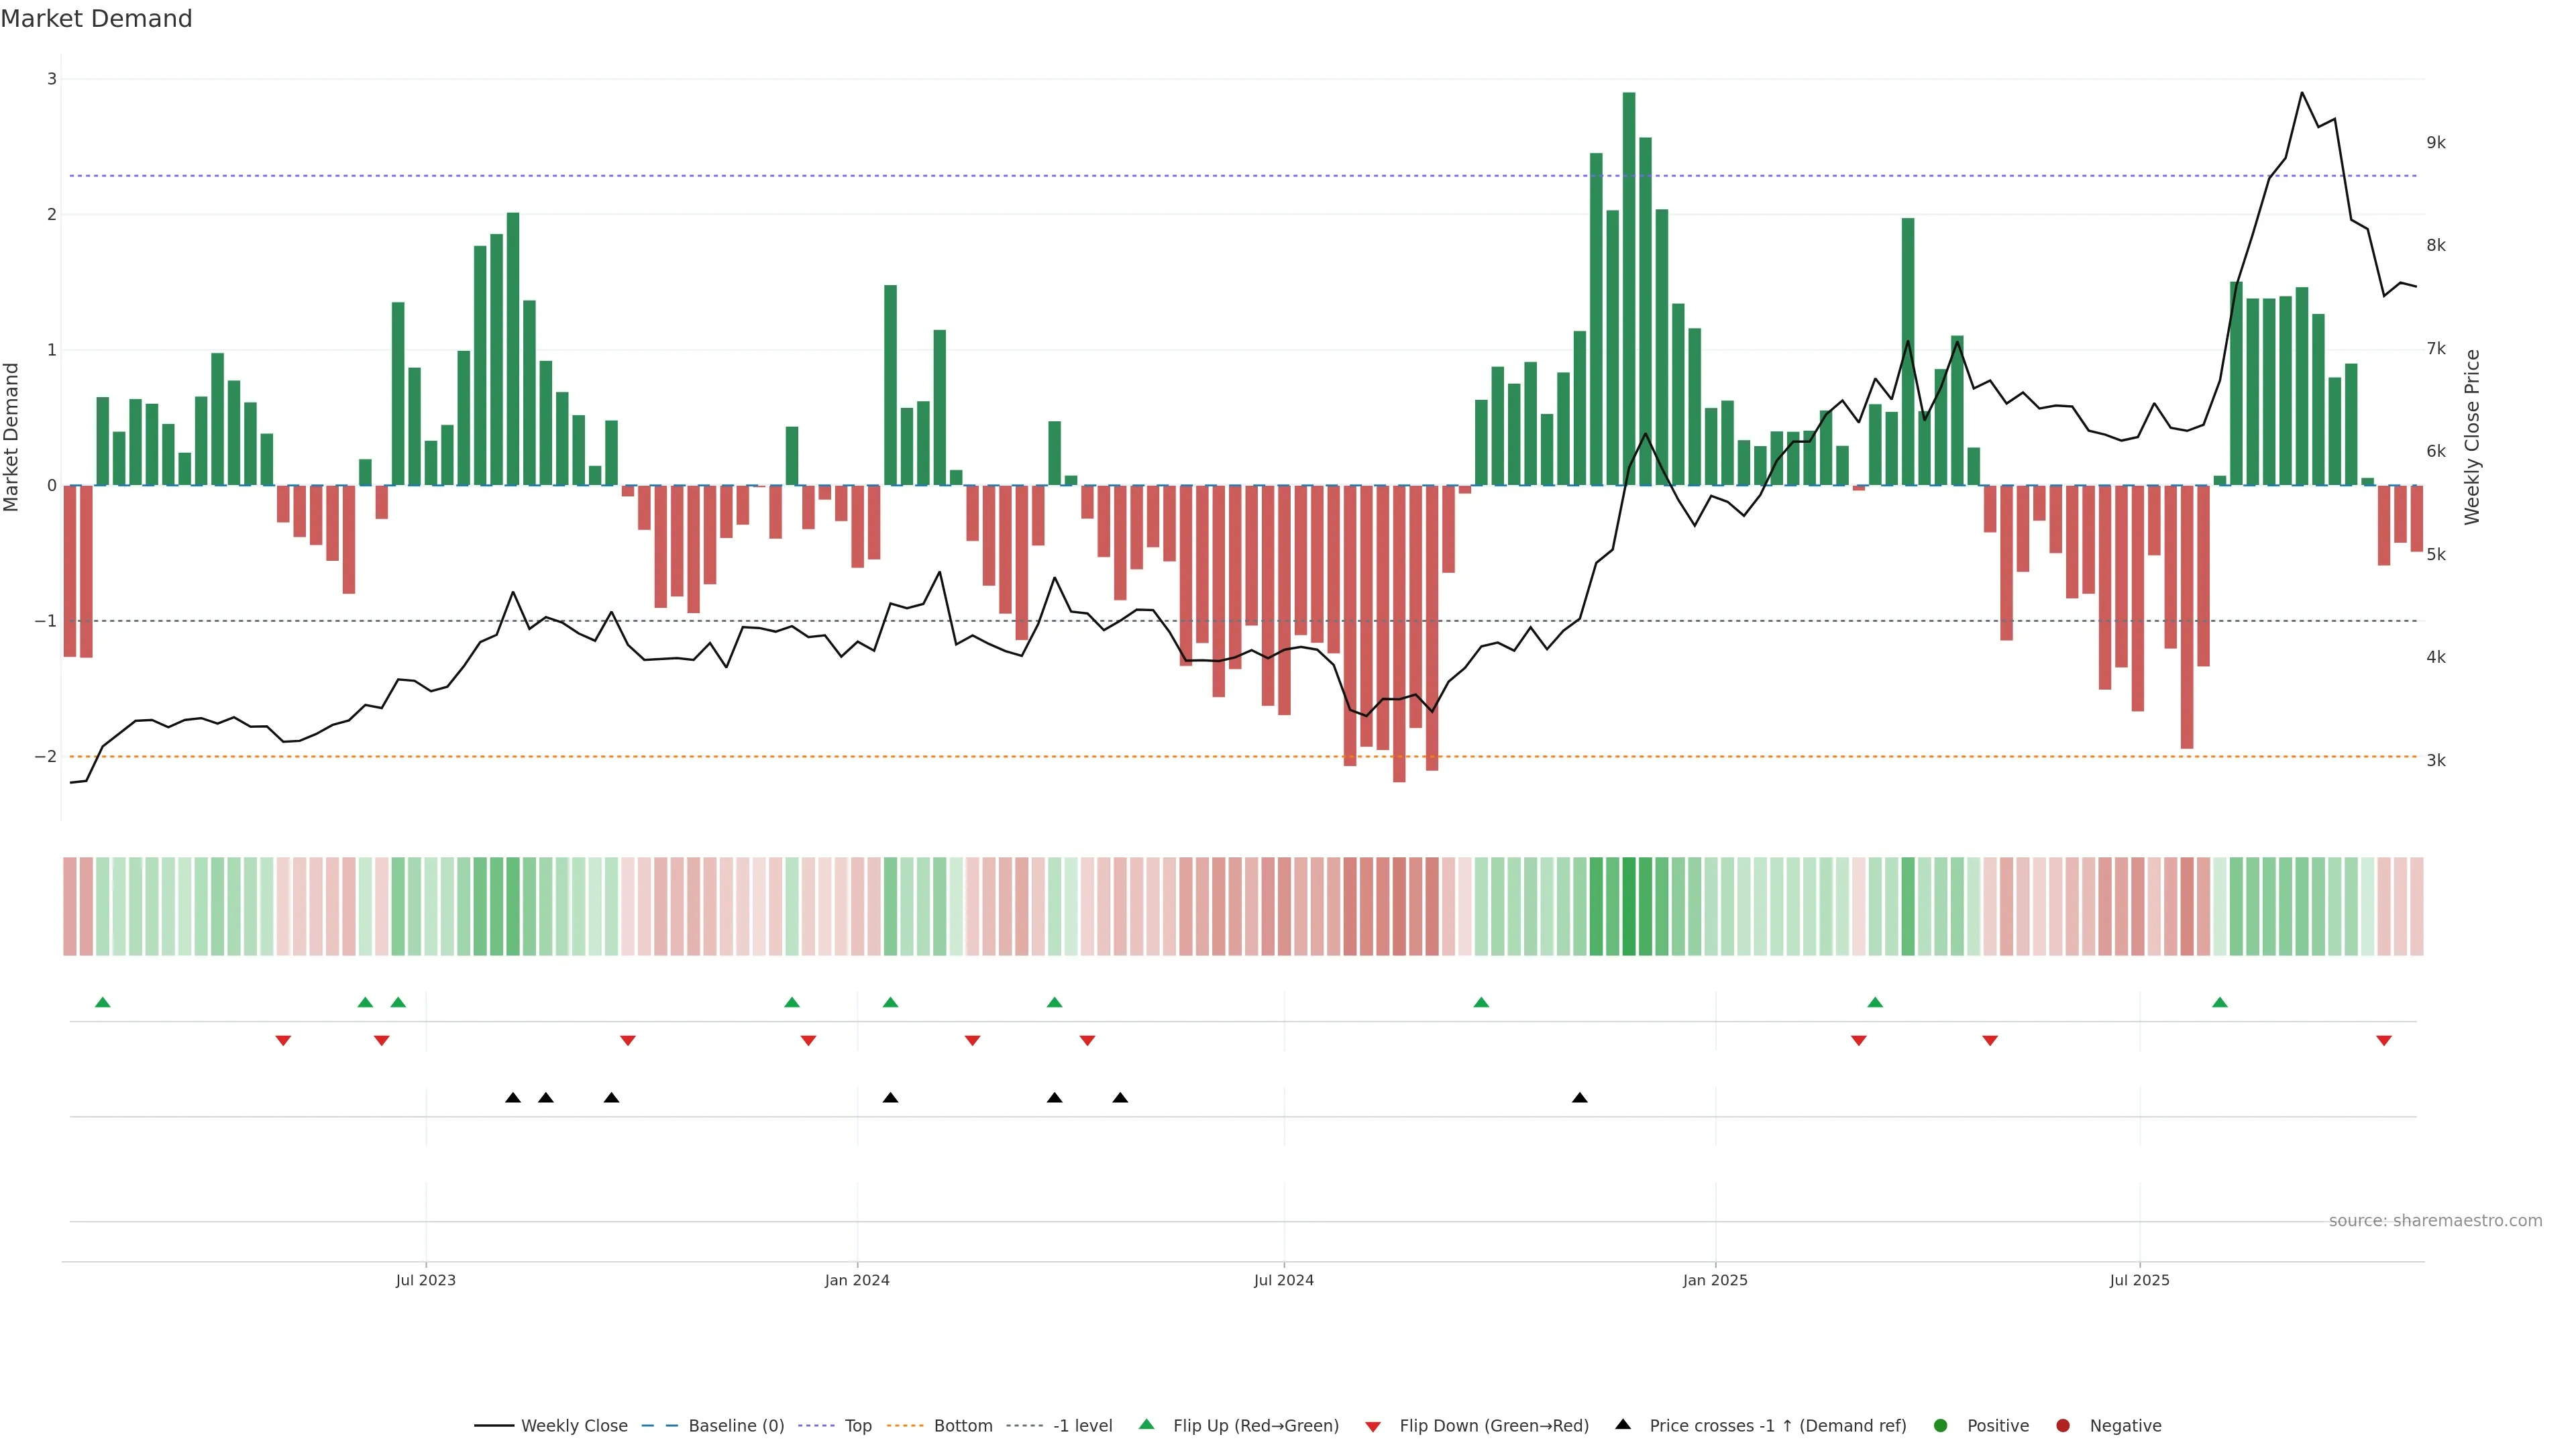Toggle Top dotted line legend entry
2576x1449 pixels.
(x=857, y=1425)
